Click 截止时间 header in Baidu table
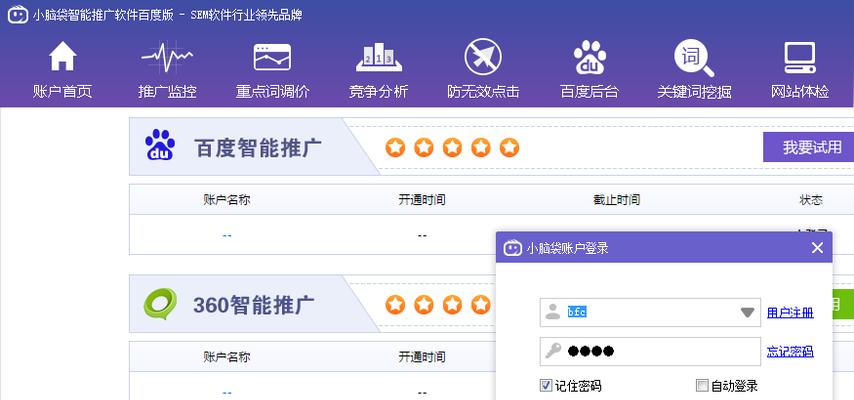 [617, 200]
